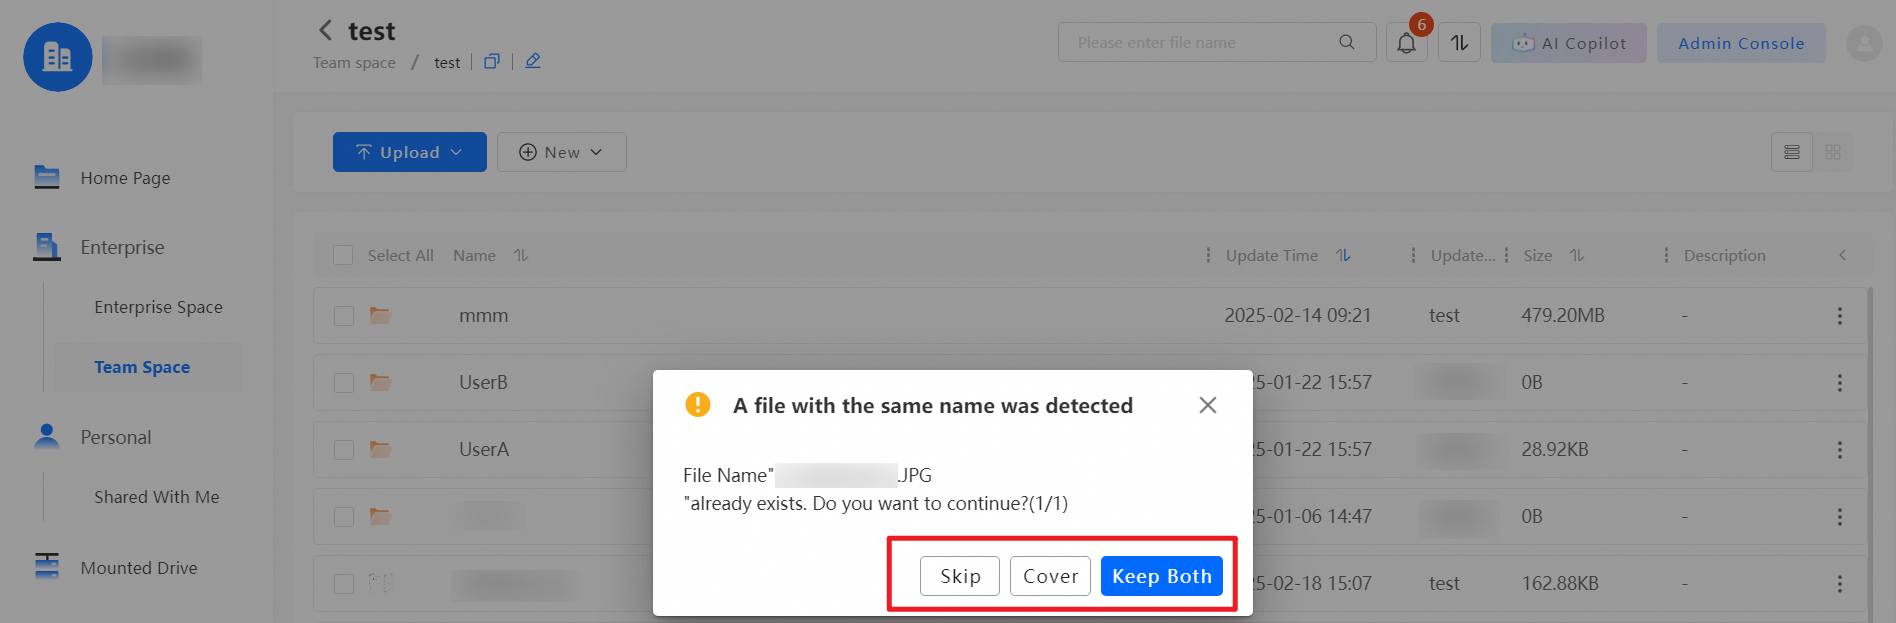
Task: Open the transfer list arrows icon
Action: (1459, 43)
